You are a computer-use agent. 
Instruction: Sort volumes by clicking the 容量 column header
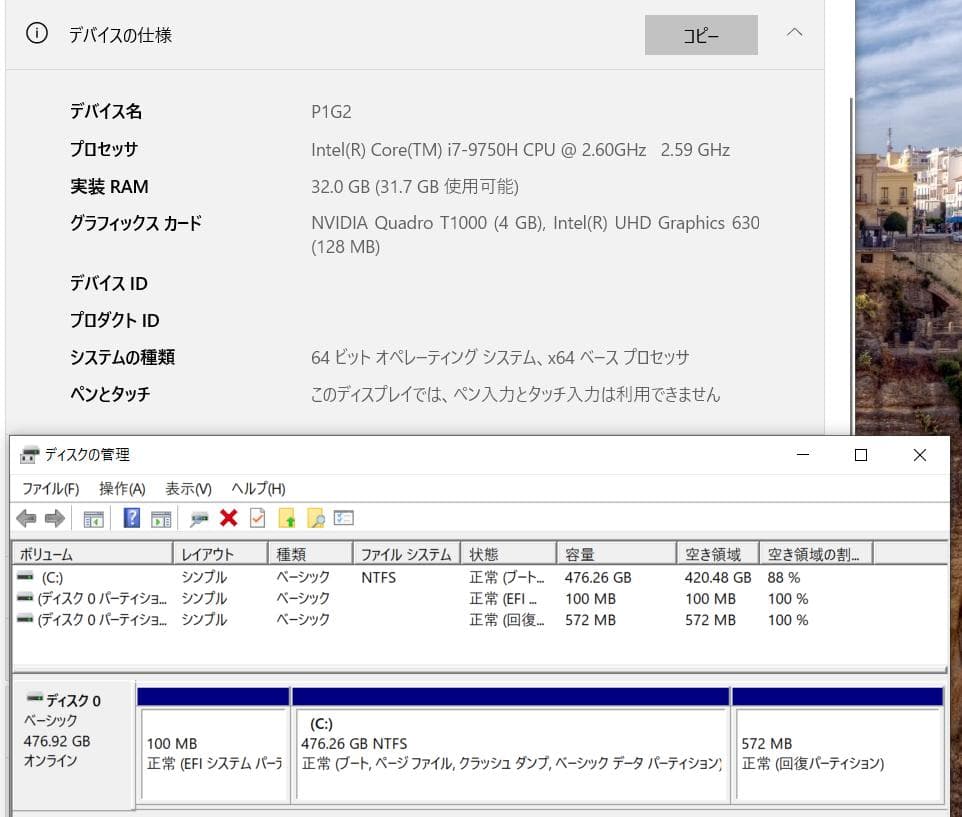click(590, 553)
